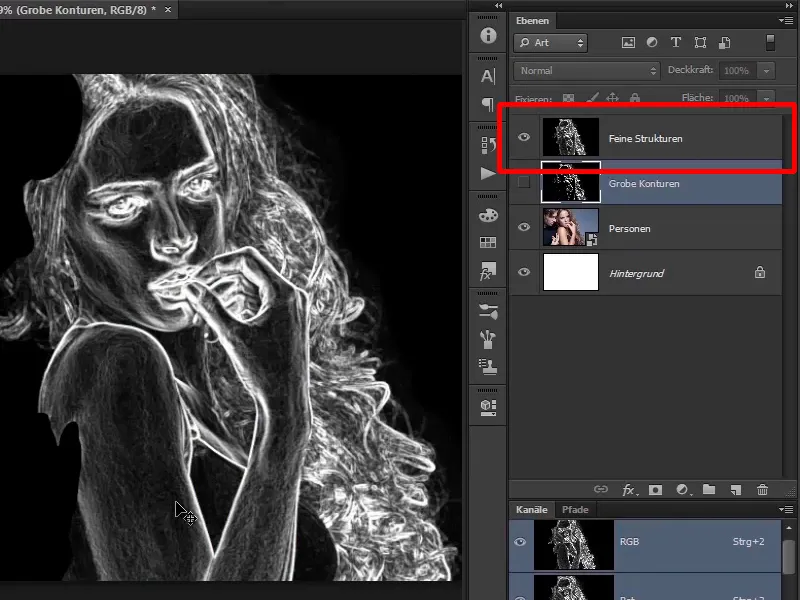Select the Feine Strukturen layer name

tap(645, 138)
